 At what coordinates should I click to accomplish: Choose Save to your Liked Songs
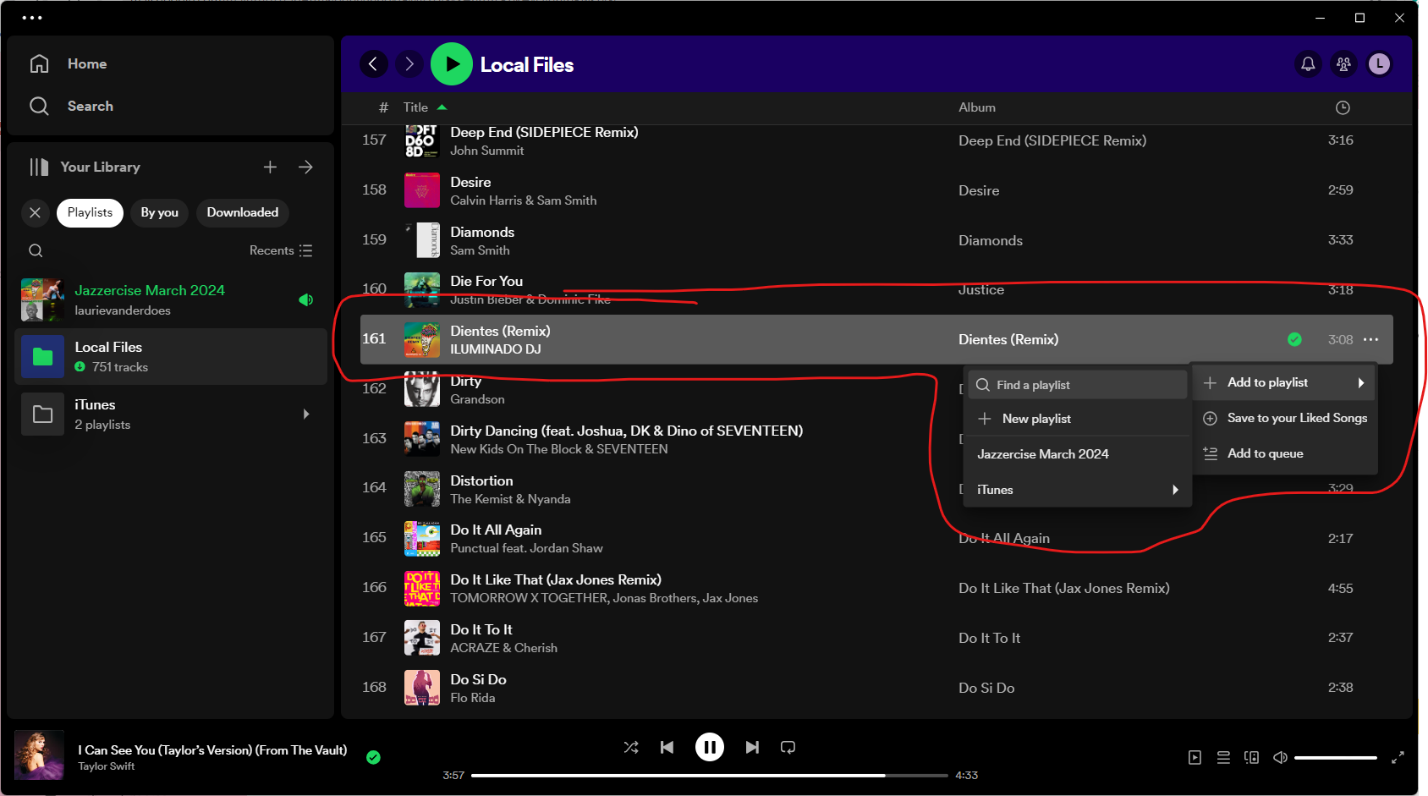tap(1284, 419)
